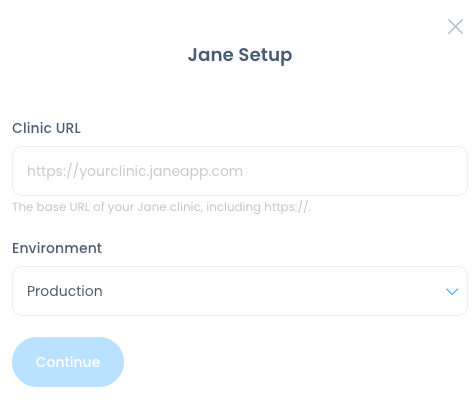Viewport: 475px width, 400px height.
Task: Click the Environment field label
Action: [x=57, y=248]
